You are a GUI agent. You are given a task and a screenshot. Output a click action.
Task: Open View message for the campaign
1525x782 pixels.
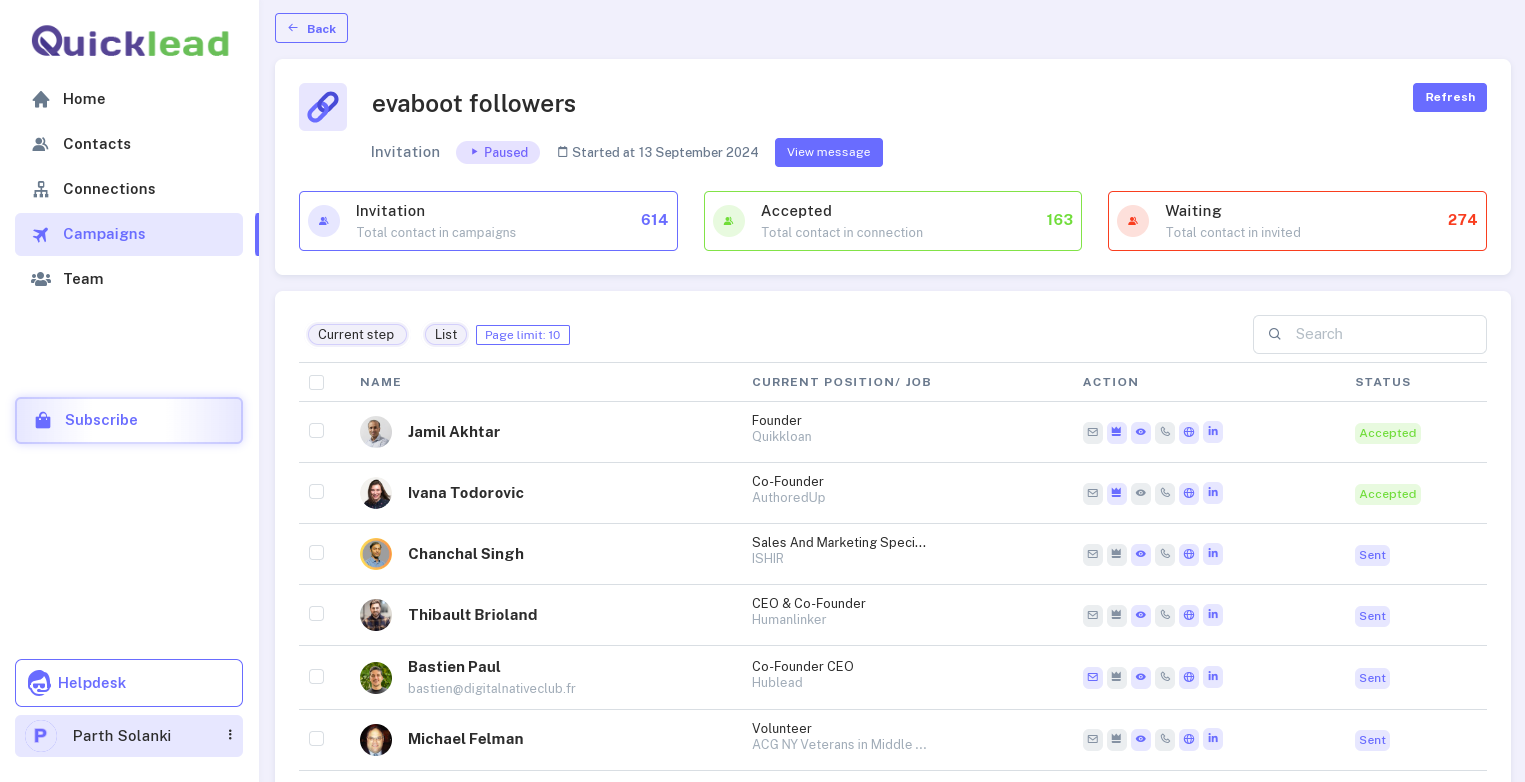pos(828,152)
